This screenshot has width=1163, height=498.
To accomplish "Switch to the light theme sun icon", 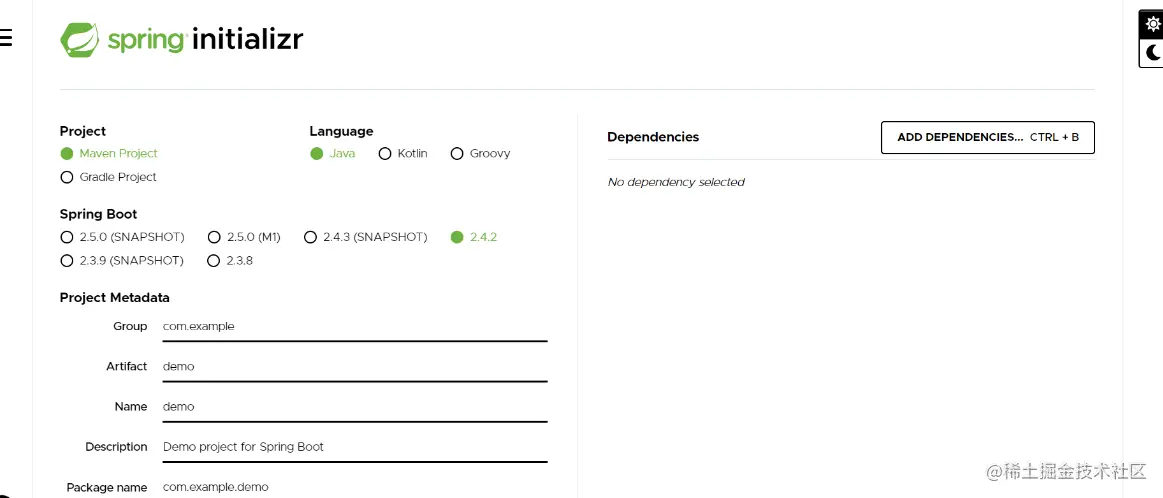I will click(x=1153, y=24).
